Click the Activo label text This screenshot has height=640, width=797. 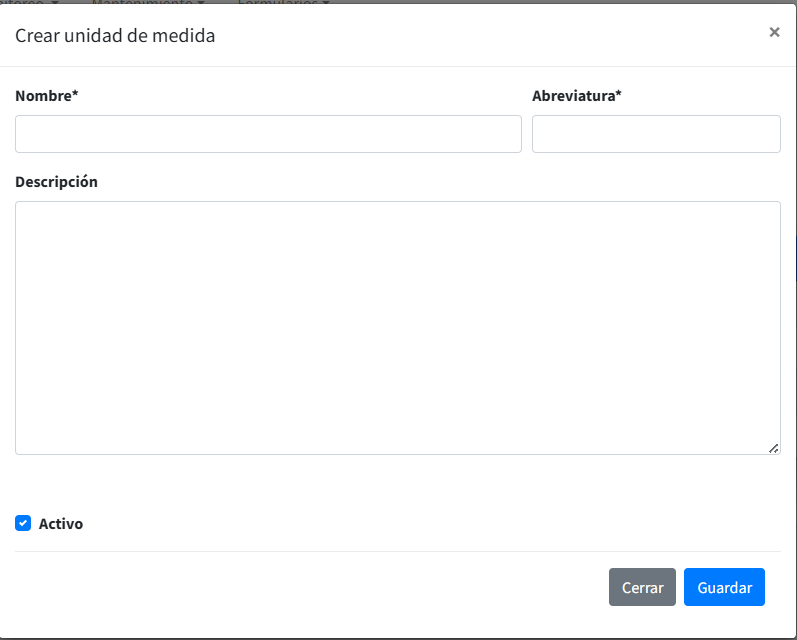pyautogui.click(x=61, y=523)
